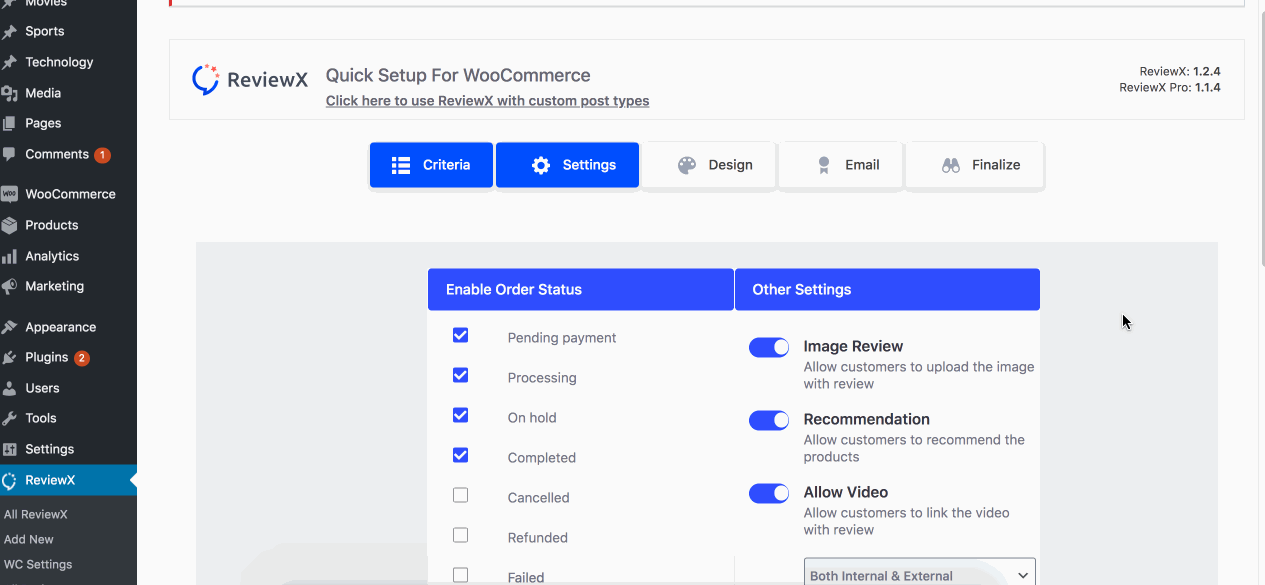
Task: Check the Cancelled order status
Action: click(460, 495)
